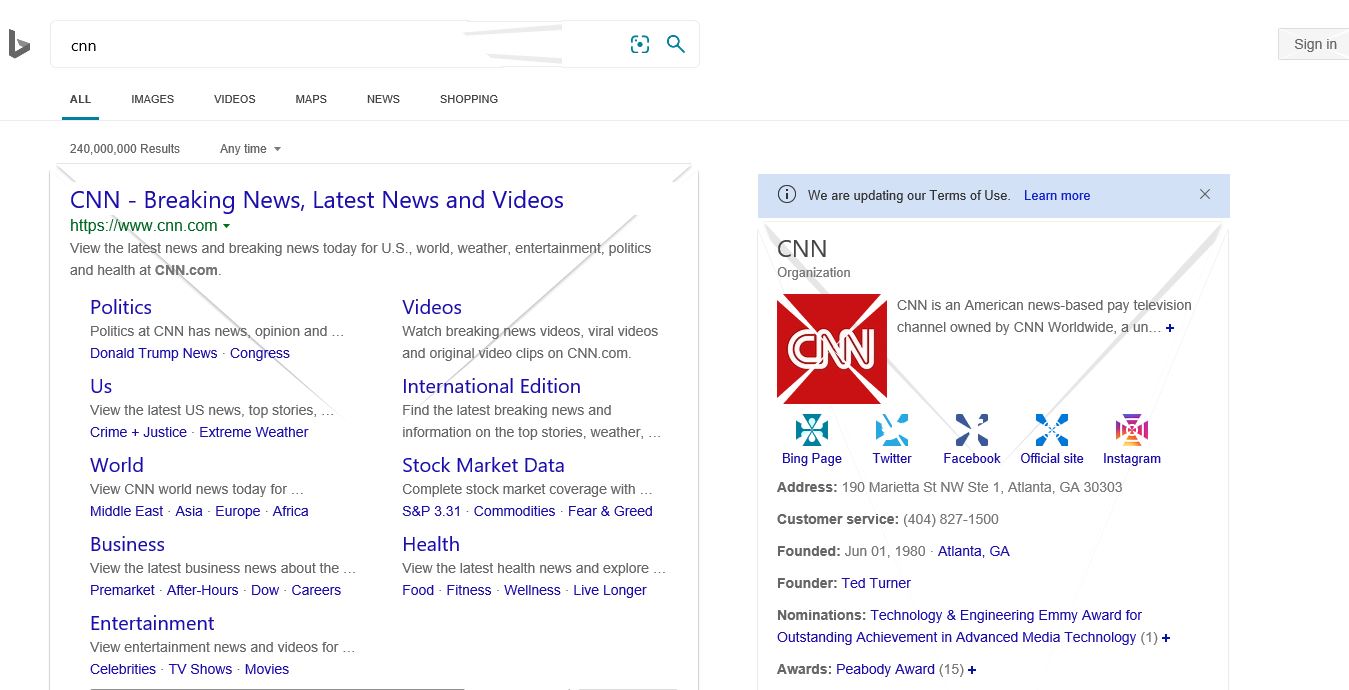Switch to the IMAGES tab
This screenshot has width=1349, height=690.
click(x=152, y=99)
